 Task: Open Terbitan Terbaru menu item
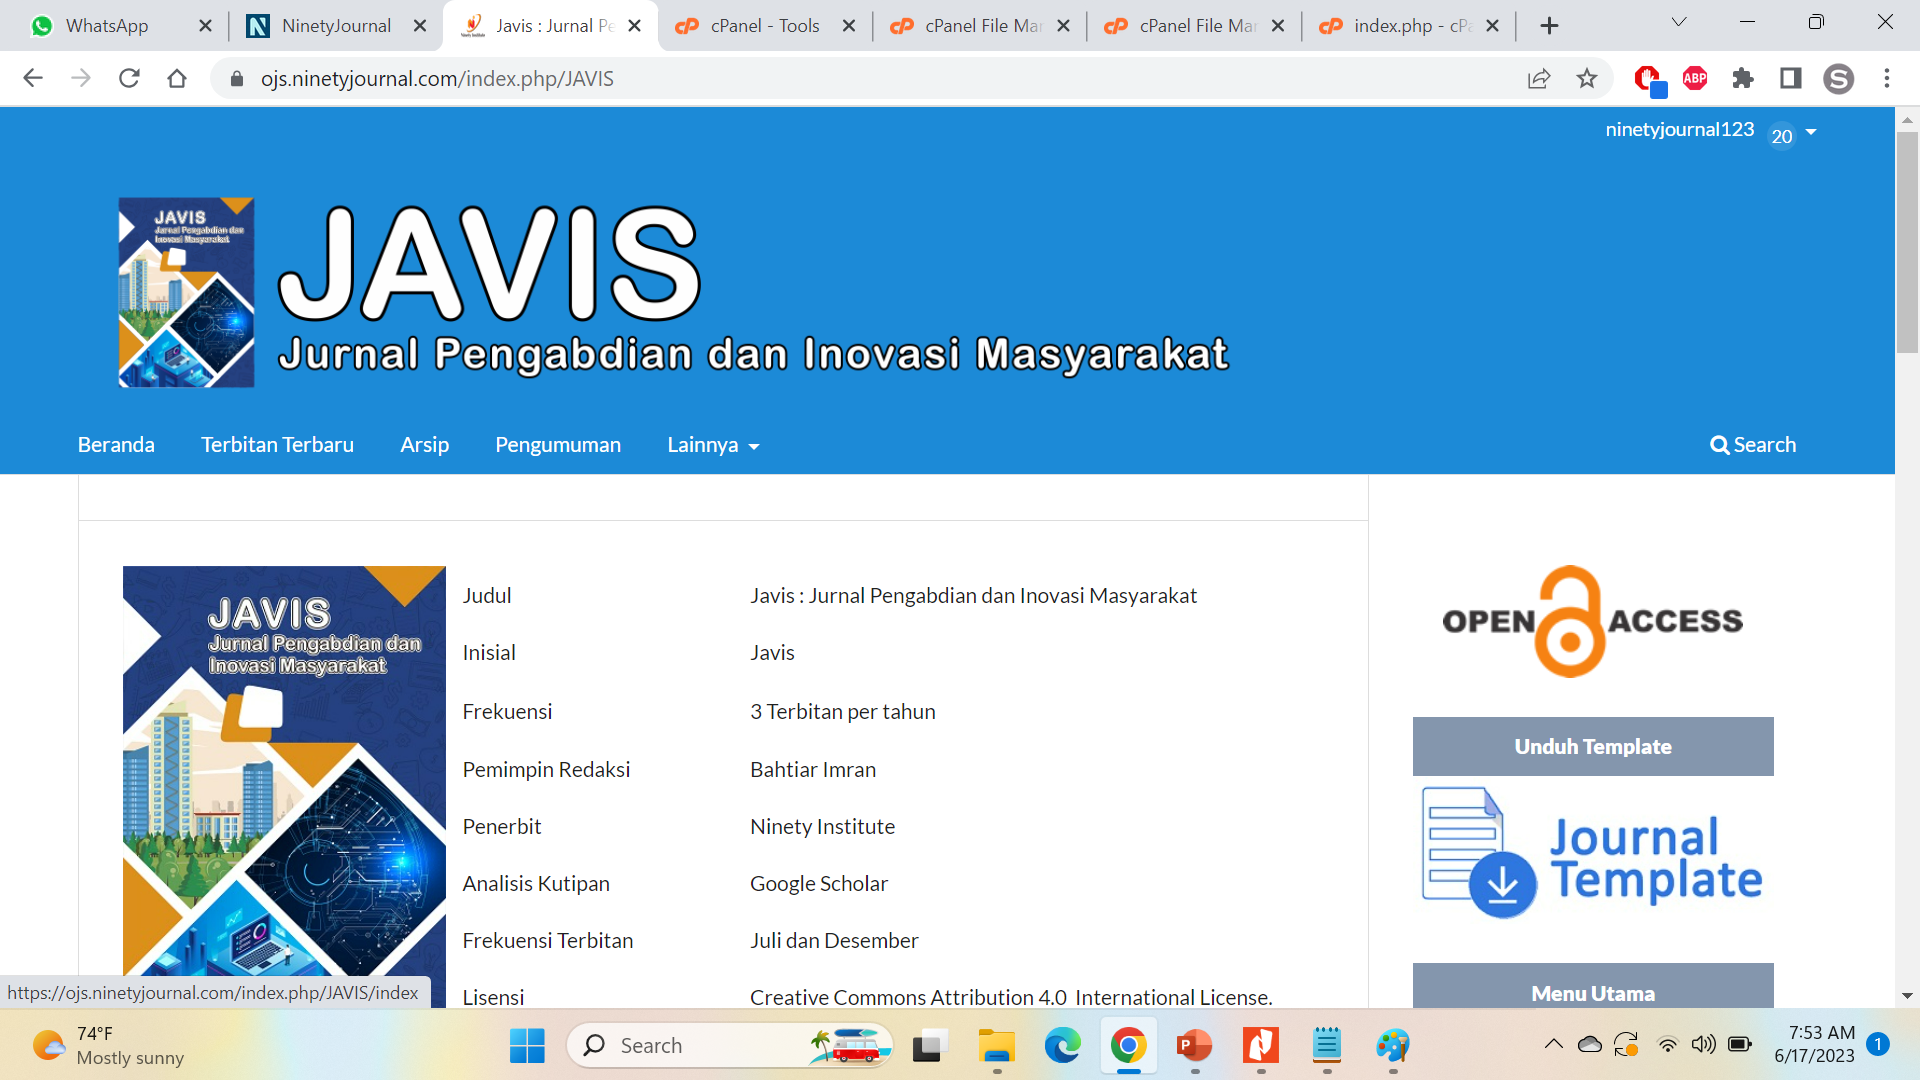click(x=277, y=445)
